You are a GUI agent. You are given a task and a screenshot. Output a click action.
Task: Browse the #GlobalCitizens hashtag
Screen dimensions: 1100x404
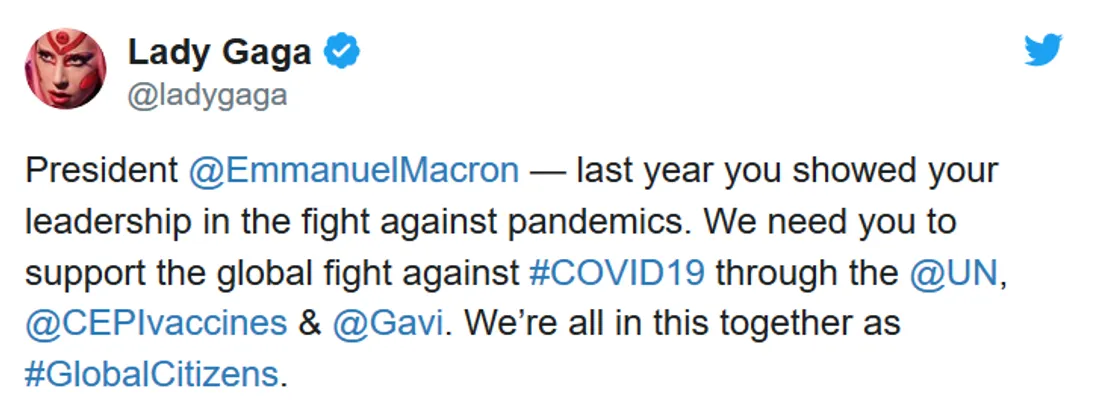[x=151, y=374]
